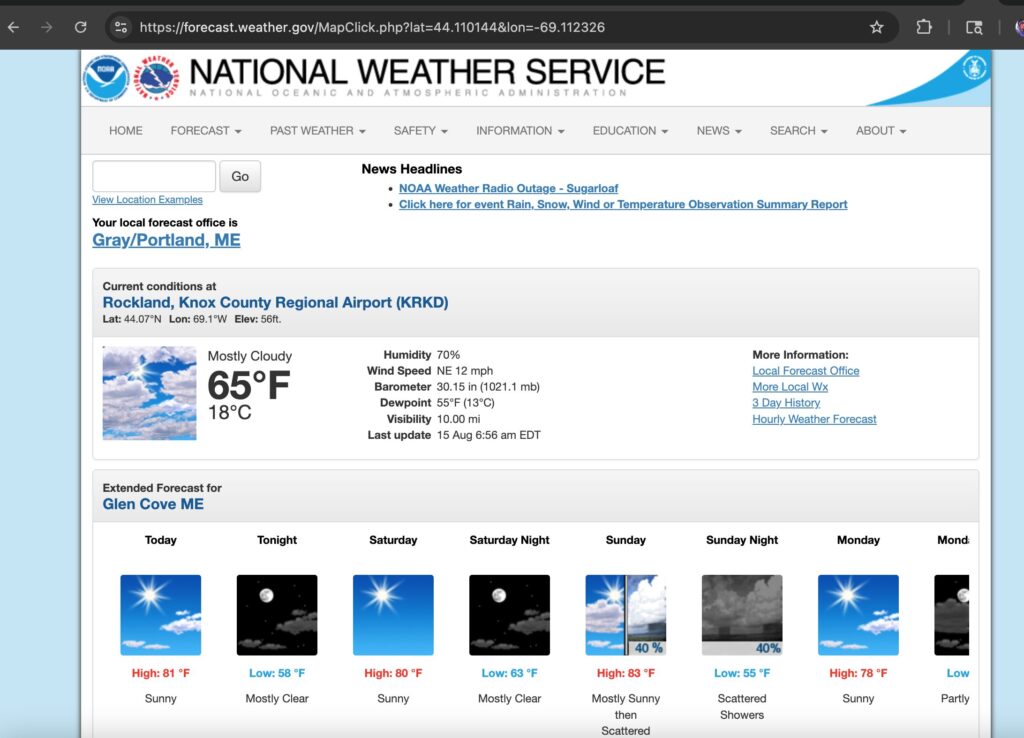Open the EDUCATION dropdown menu

pos(630,131)
